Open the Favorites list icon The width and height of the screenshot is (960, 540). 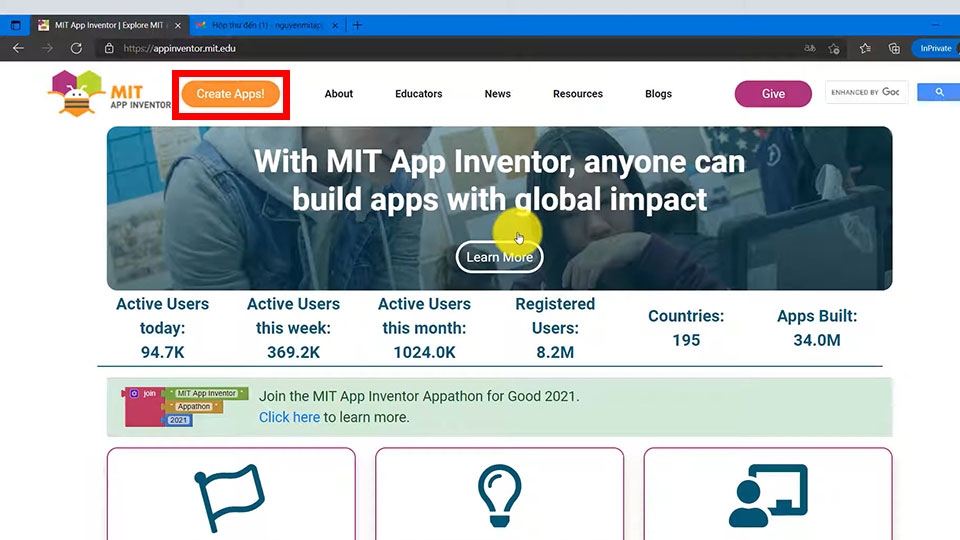pos(865,48)
